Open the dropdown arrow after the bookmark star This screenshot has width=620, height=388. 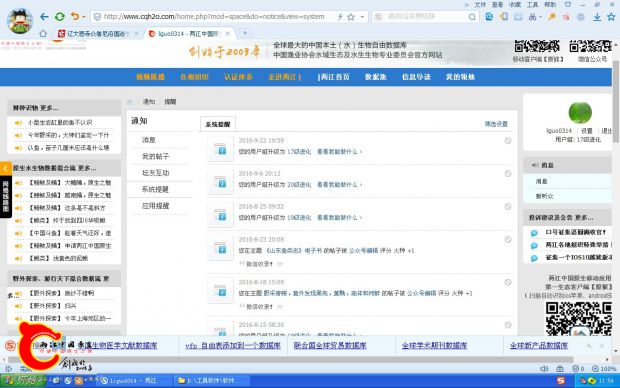pos(362,17)
